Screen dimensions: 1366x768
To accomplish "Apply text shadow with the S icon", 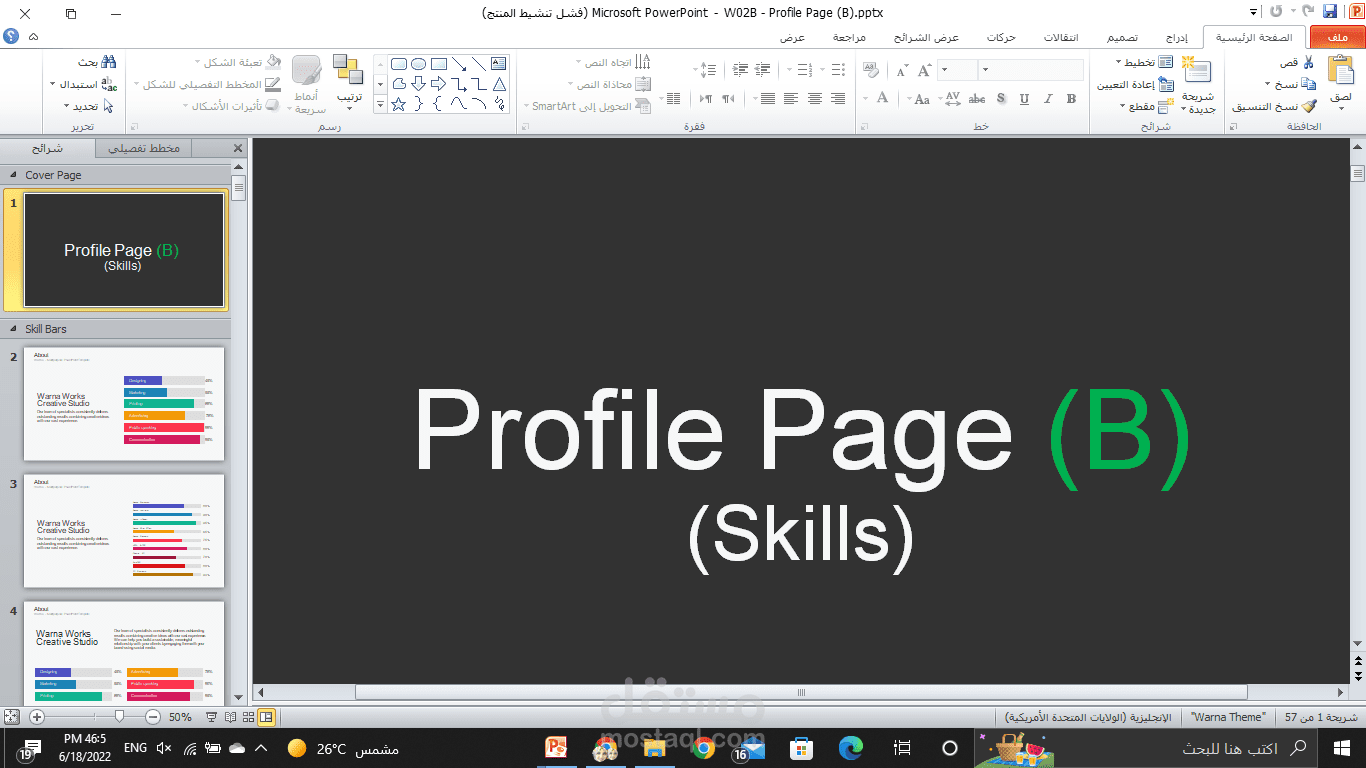I will pyautogui.click(x=1000, y=99).
